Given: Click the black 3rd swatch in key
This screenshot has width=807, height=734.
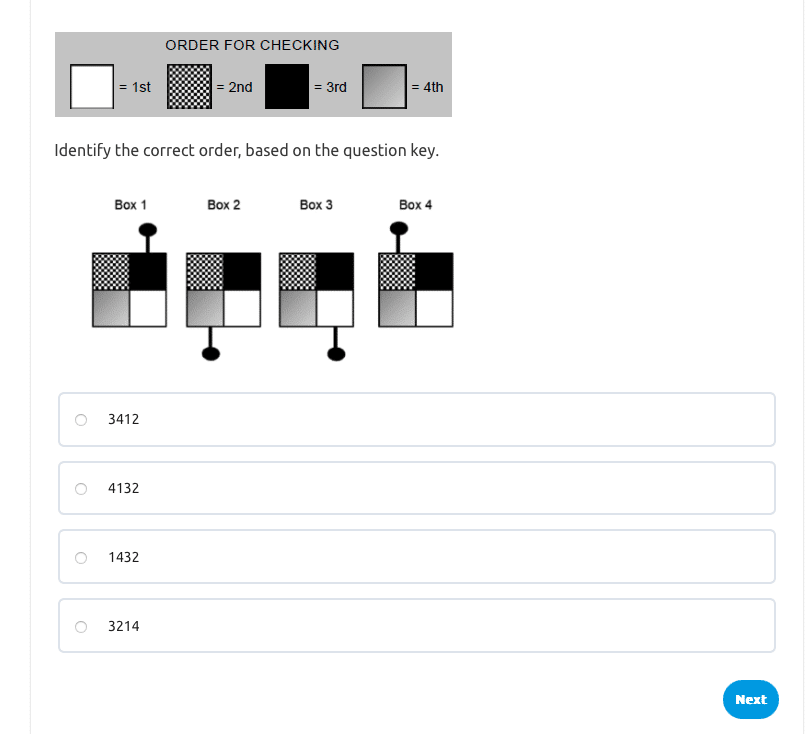Looking at the screenshot, I should point(287,87).
